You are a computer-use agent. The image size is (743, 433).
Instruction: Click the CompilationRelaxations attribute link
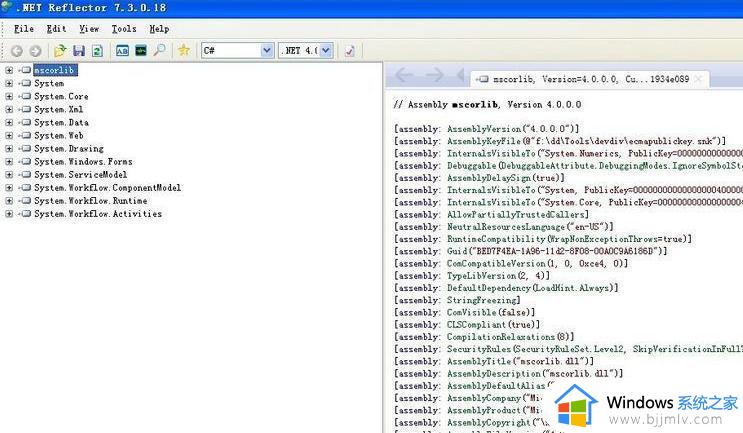coord(501,337)
